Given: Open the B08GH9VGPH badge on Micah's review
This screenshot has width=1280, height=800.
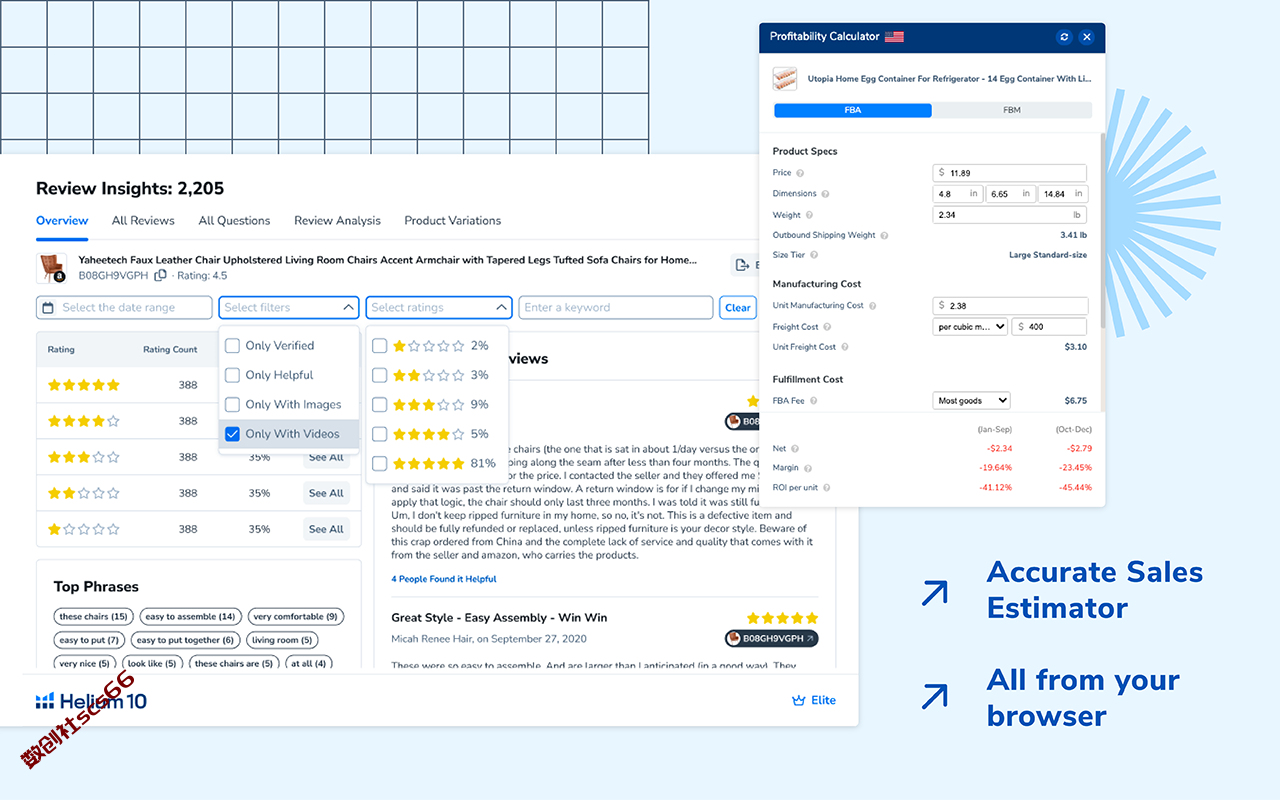Looking at the screenshot, I should (771, 638).
